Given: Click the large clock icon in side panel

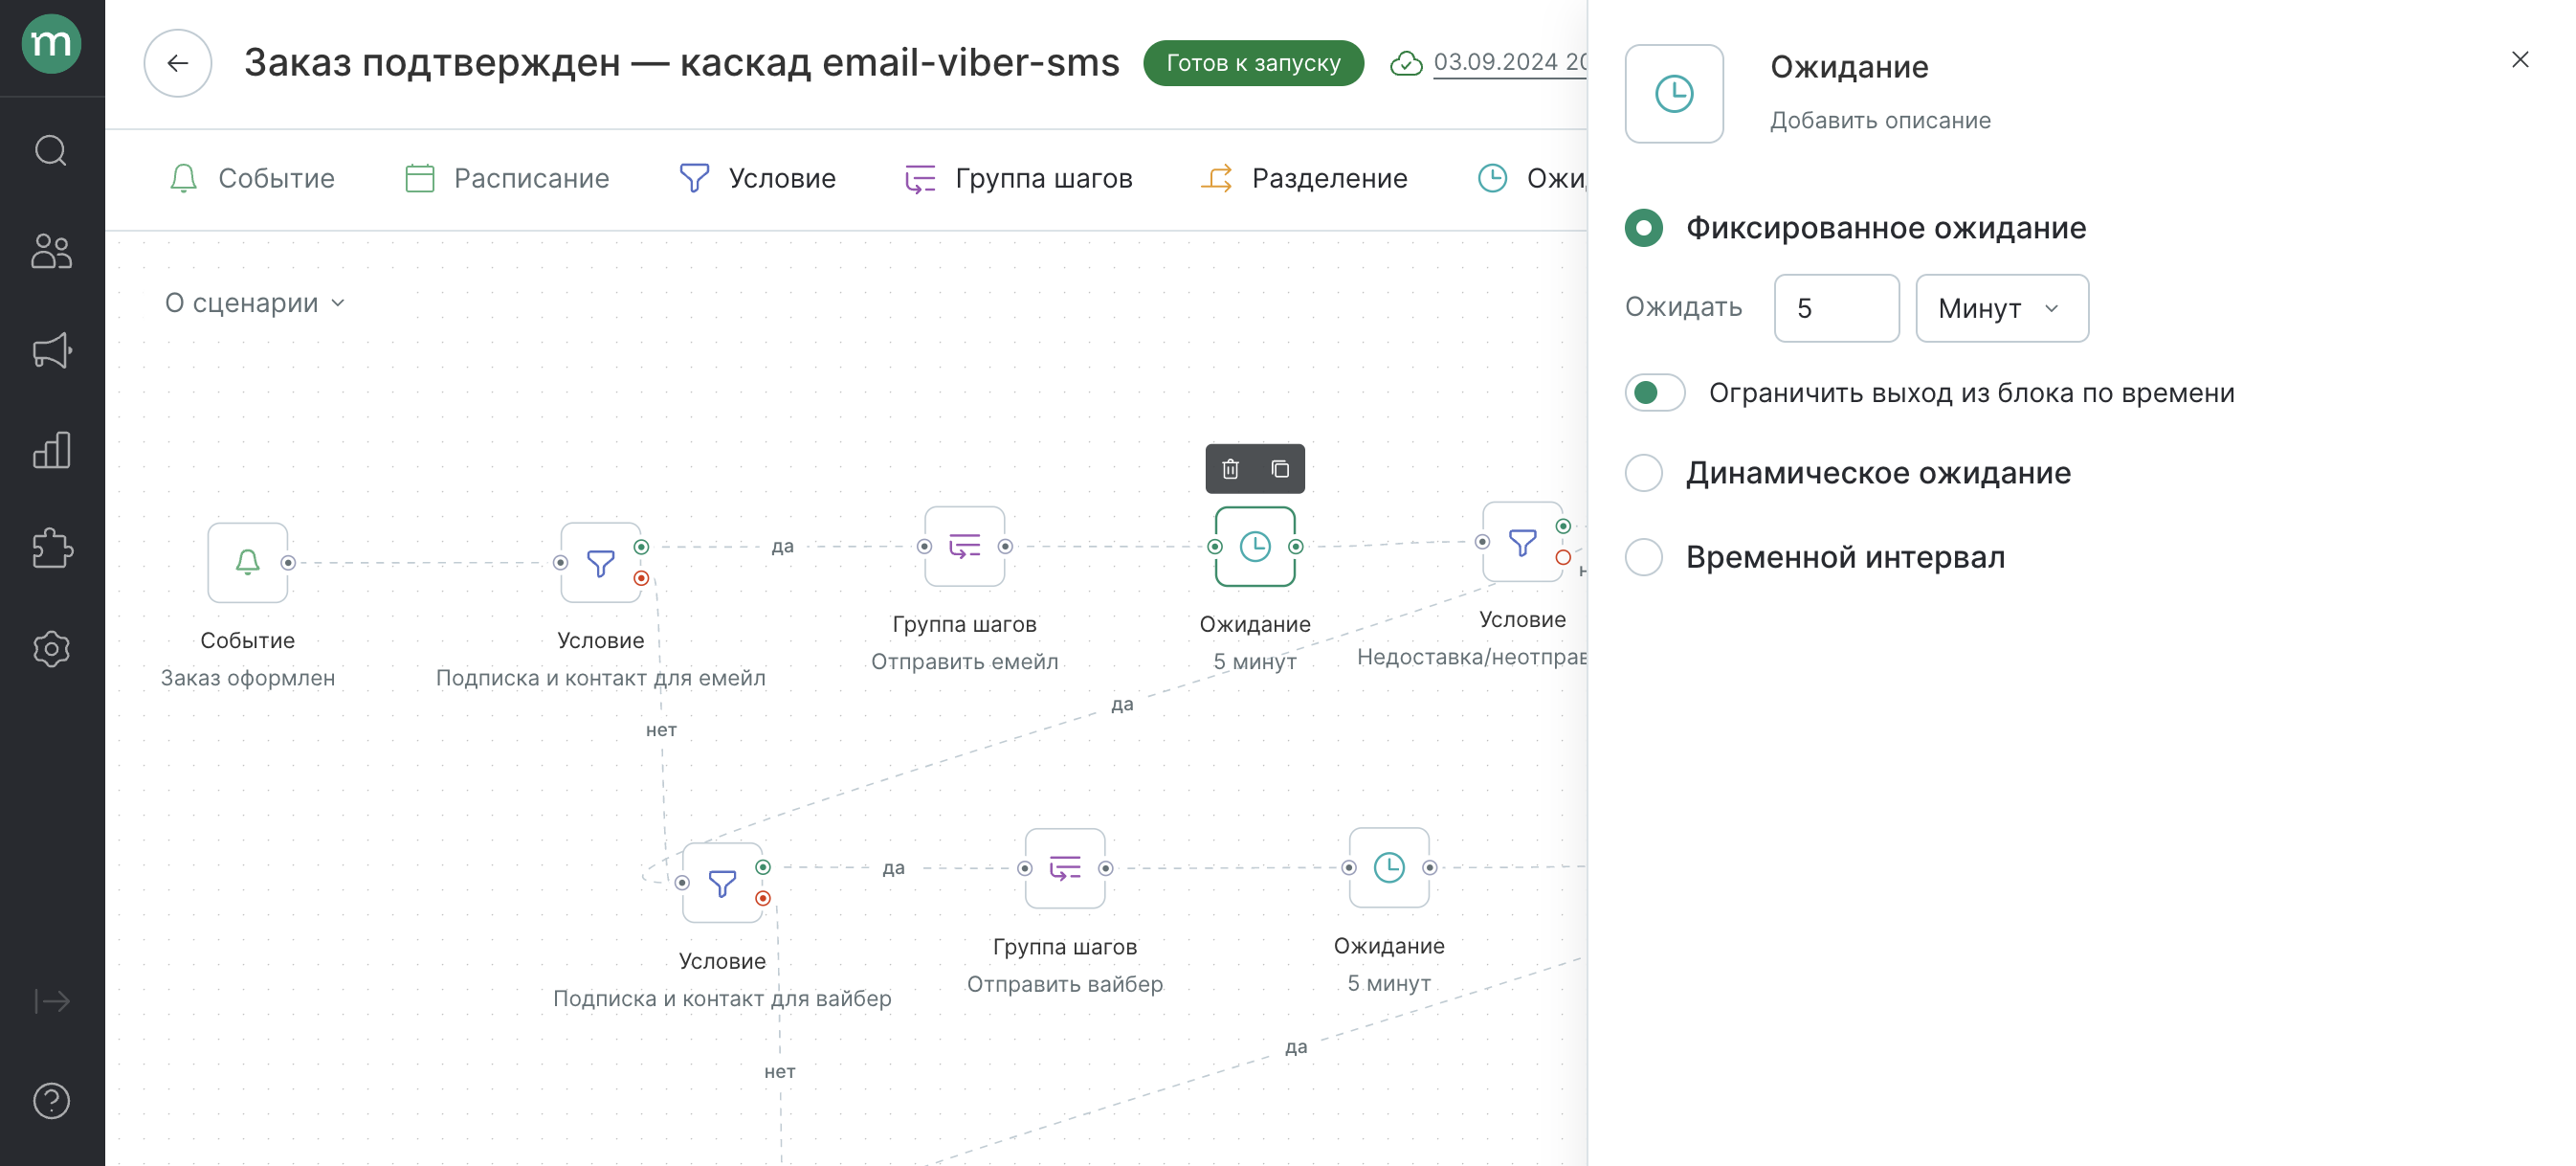Looking at the screenshot, I should point(1674,94).
